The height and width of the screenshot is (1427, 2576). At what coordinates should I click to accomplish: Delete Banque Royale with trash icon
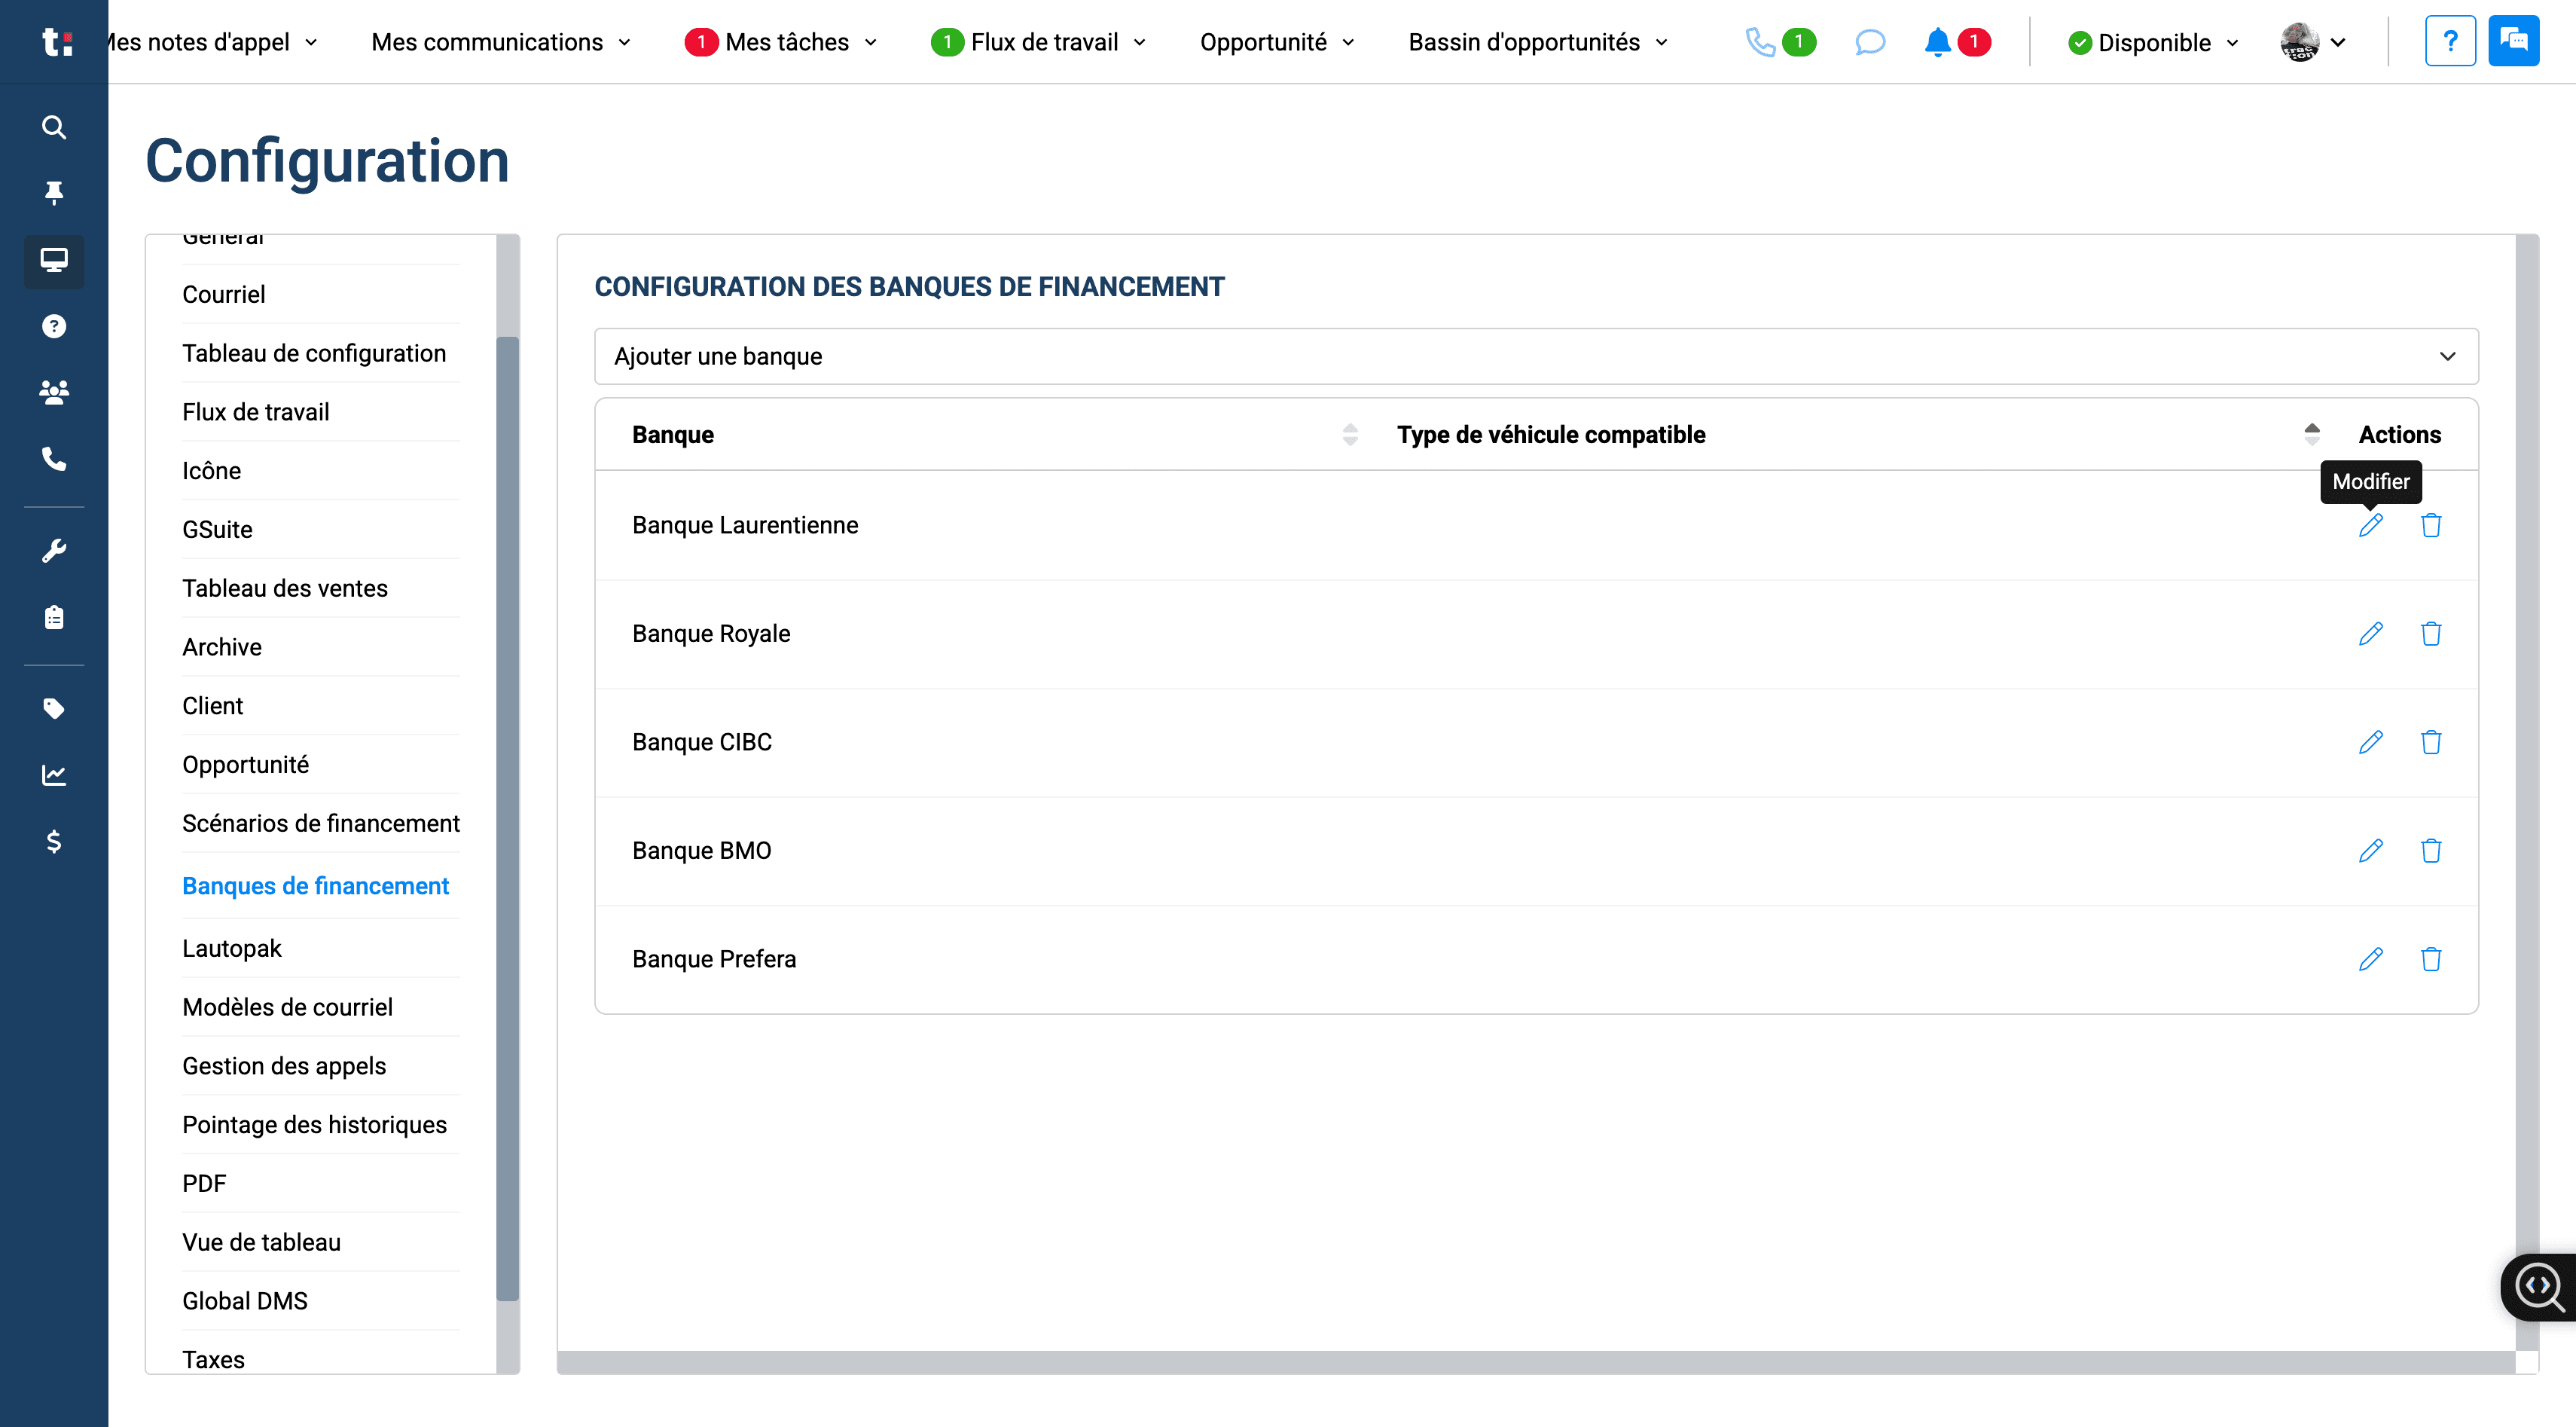[x=2431, y=633]
